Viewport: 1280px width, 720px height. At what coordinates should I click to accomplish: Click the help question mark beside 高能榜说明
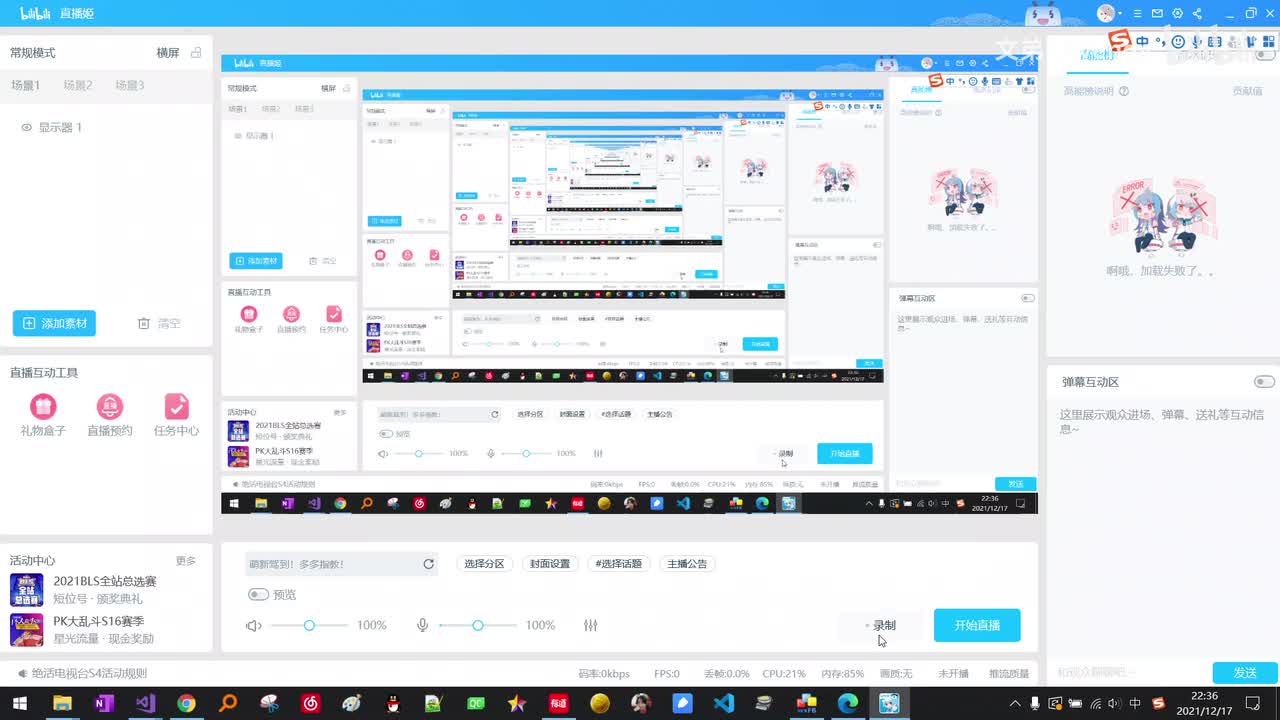[x=1124, y=91]
